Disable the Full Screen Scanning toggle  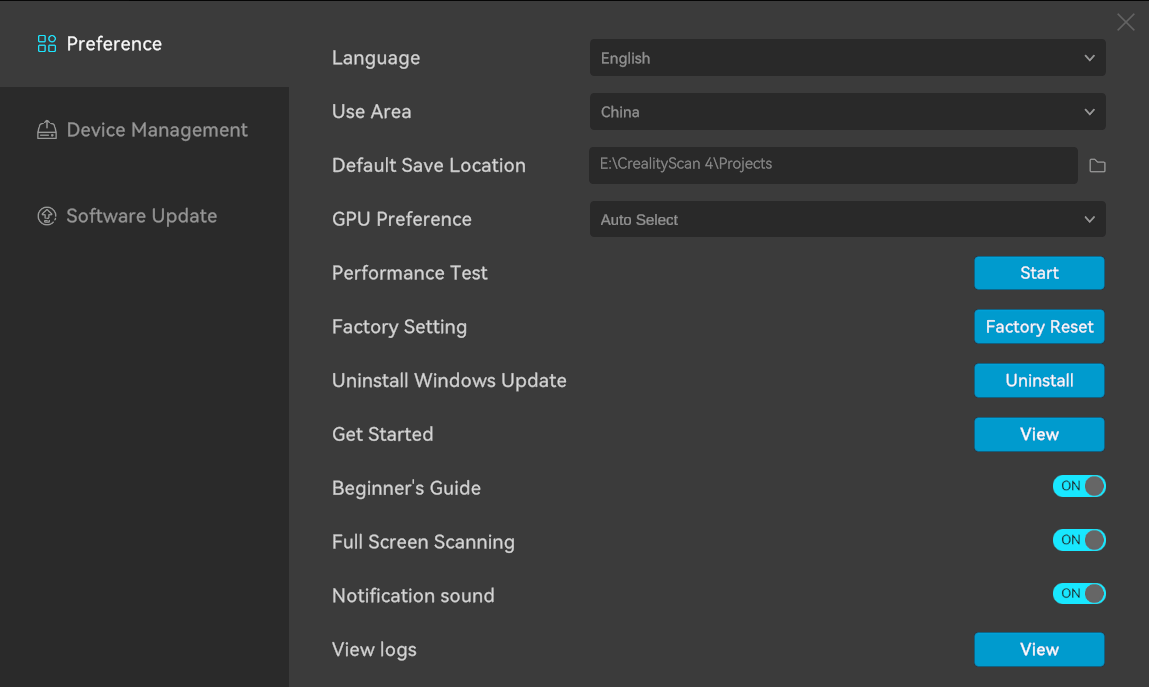coord(1078,540)
